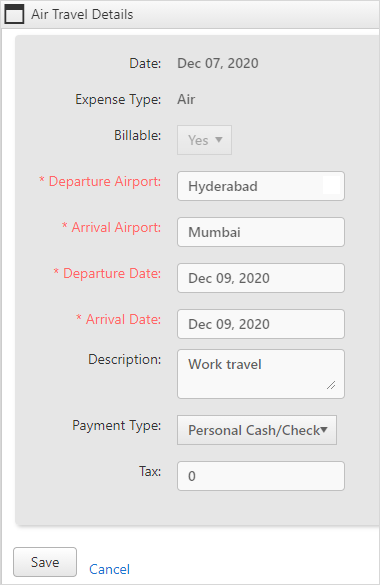Click the white square icon in Departure Airport field

pos(332,185)
